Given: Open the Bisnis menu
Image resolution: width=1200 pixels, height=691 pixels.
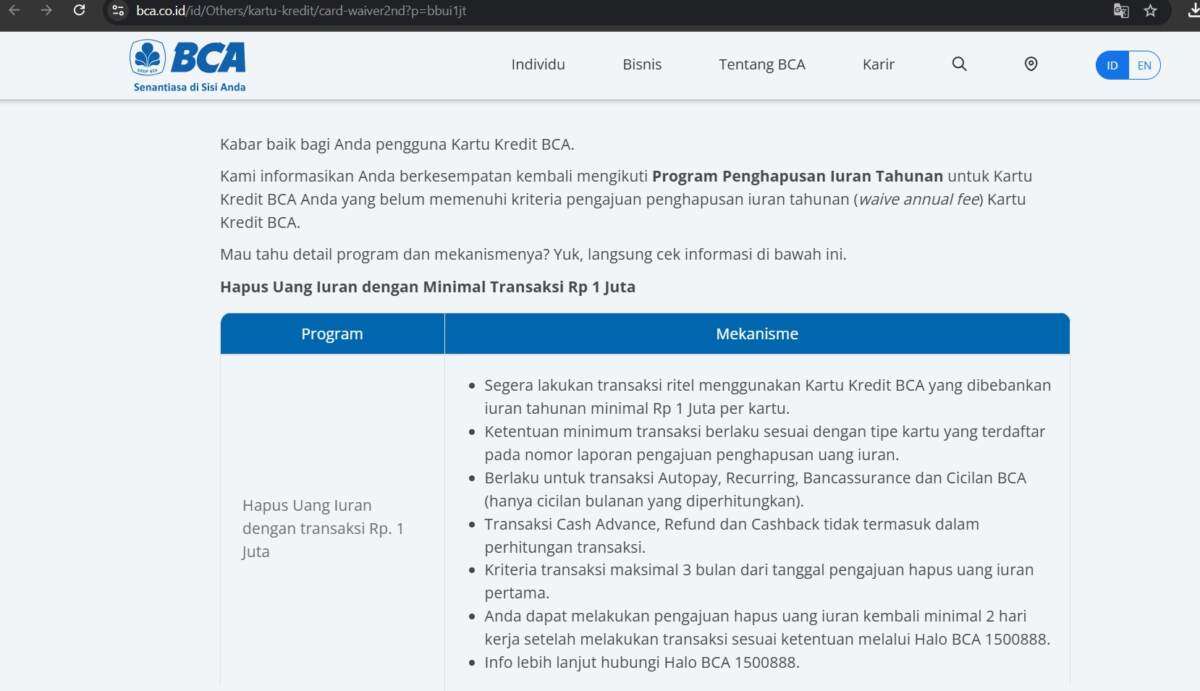Looking at the screenshot, I should [642, 64].
